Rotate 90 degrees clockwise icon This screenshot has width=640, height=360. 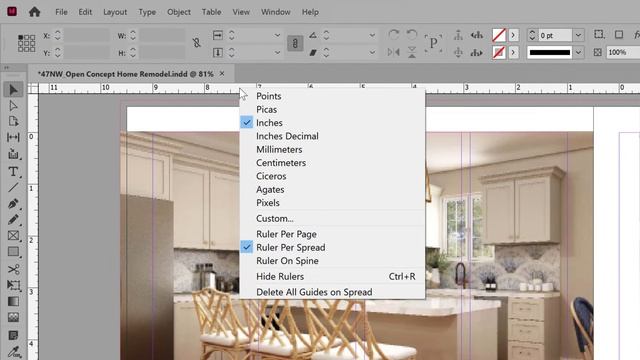(393, 35)
